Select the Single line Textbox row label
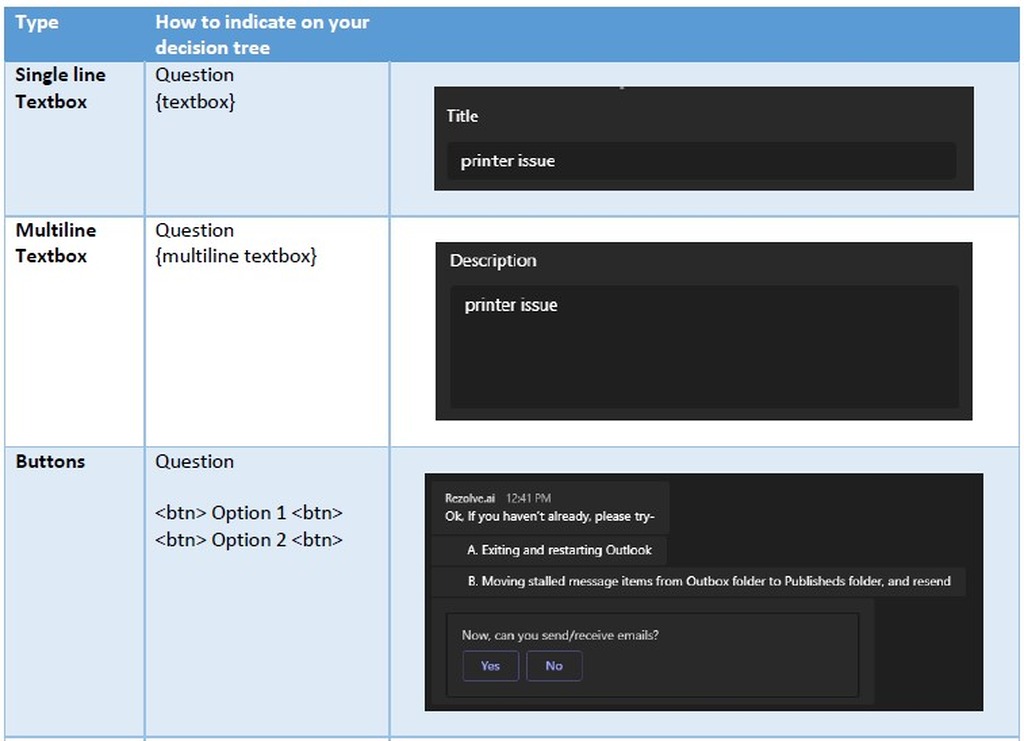 click(x=60, y=87)
